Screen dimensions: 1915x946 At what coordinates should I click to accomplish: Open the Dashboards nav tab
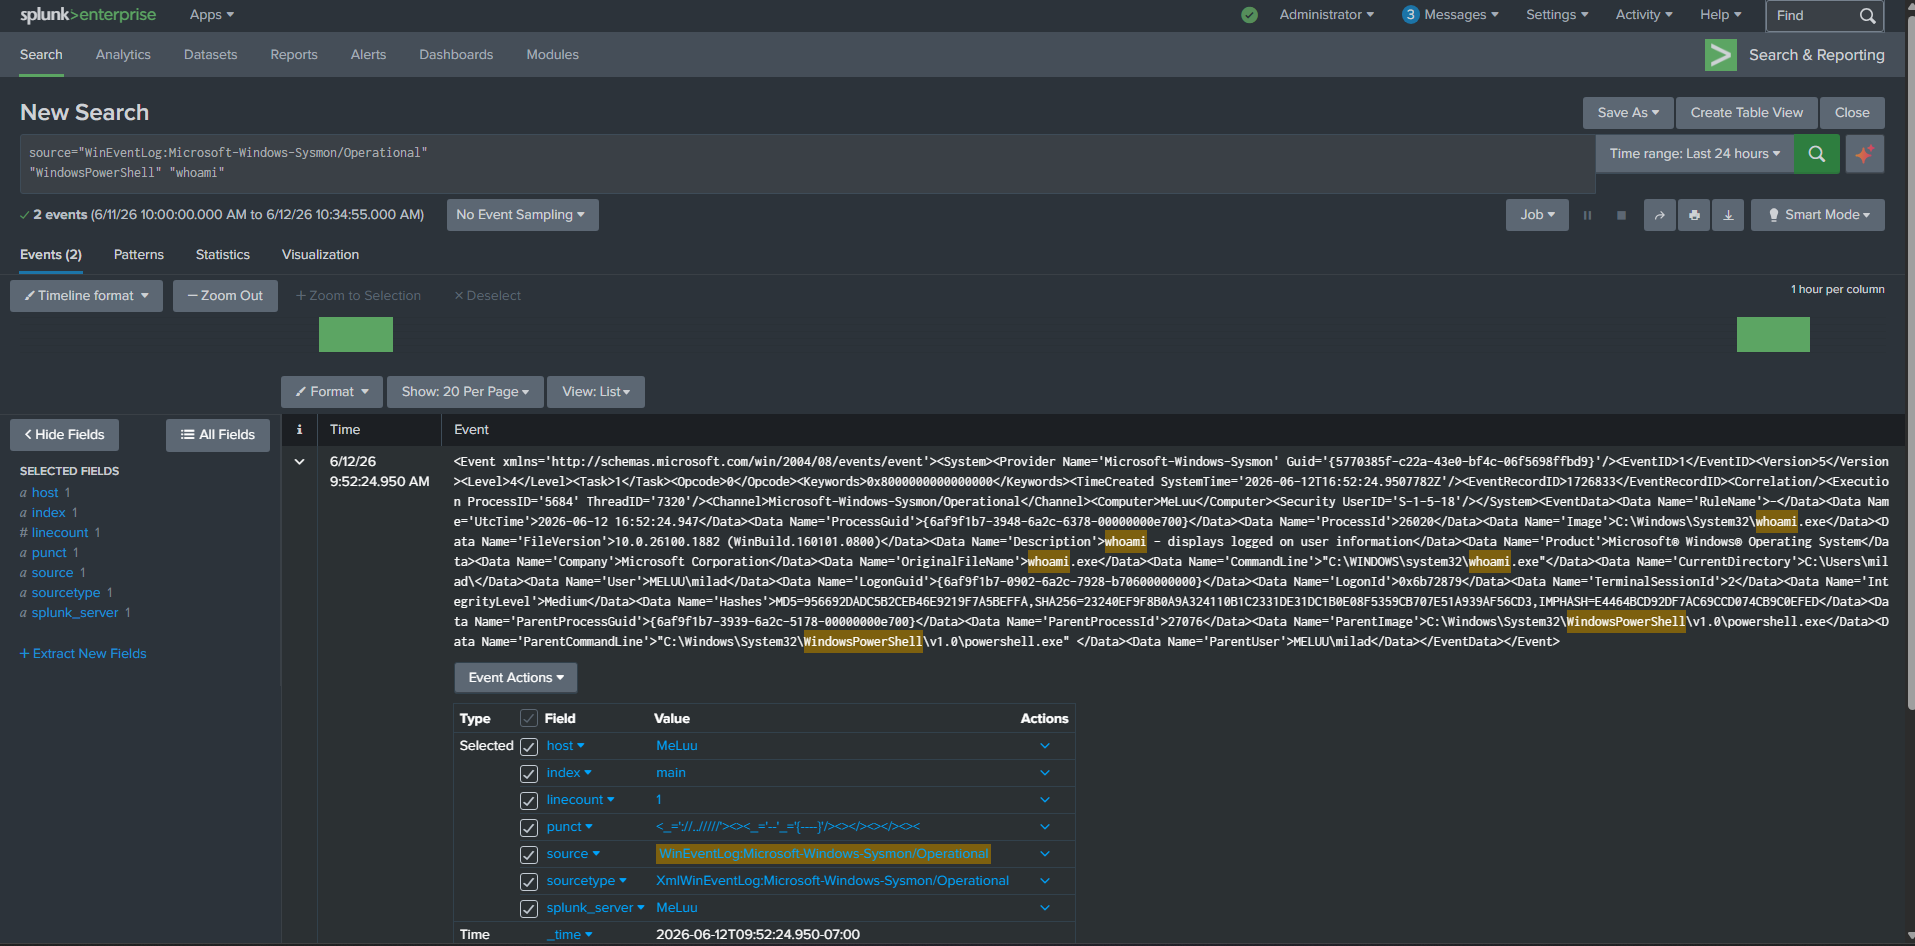(x=456, y=55)
